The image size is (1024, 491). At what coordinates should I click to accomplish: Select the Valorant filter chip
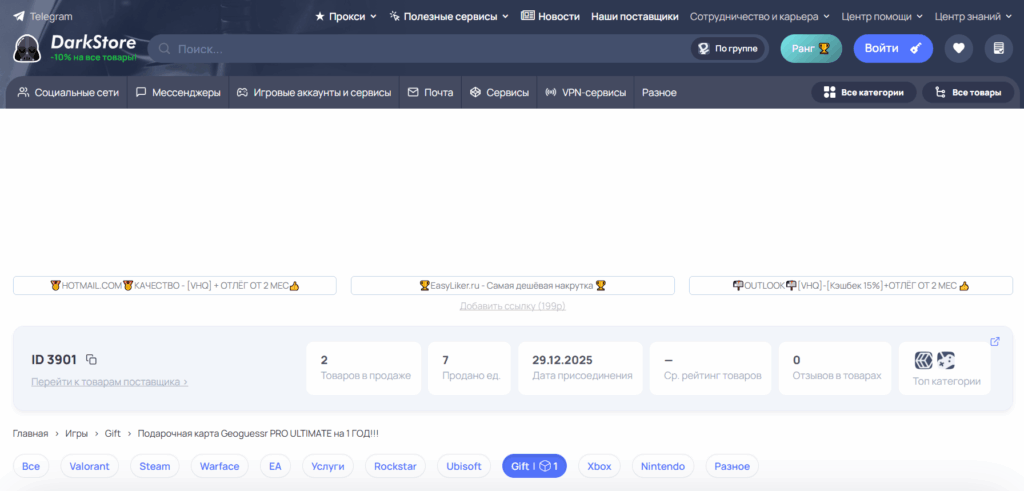tap(89, 466)
